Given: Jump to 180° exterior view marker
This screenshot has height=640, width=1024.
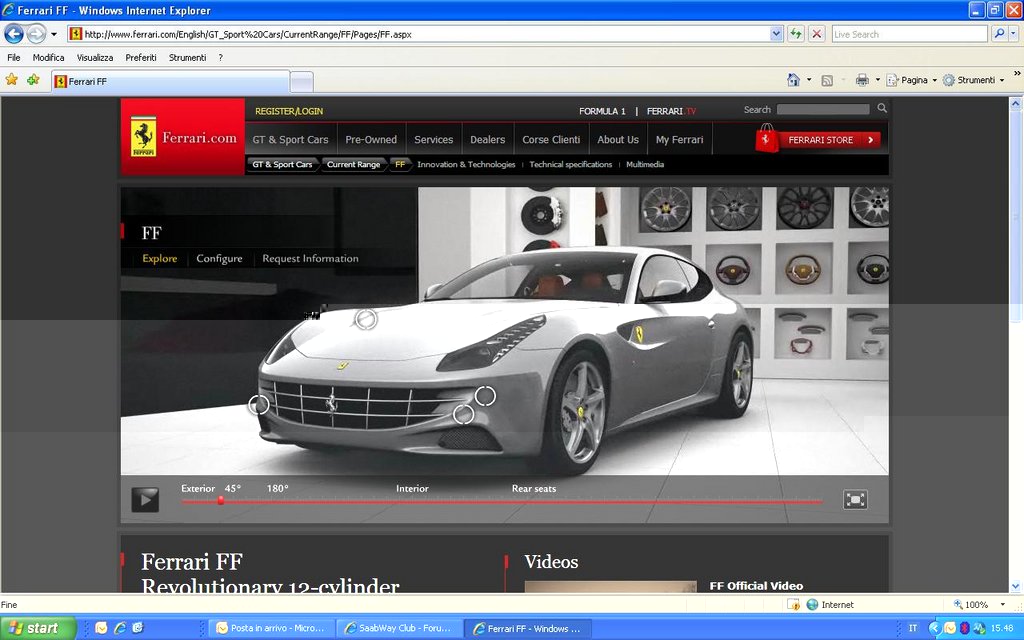Looking at the screenshot, I should (x=278, y=488).
